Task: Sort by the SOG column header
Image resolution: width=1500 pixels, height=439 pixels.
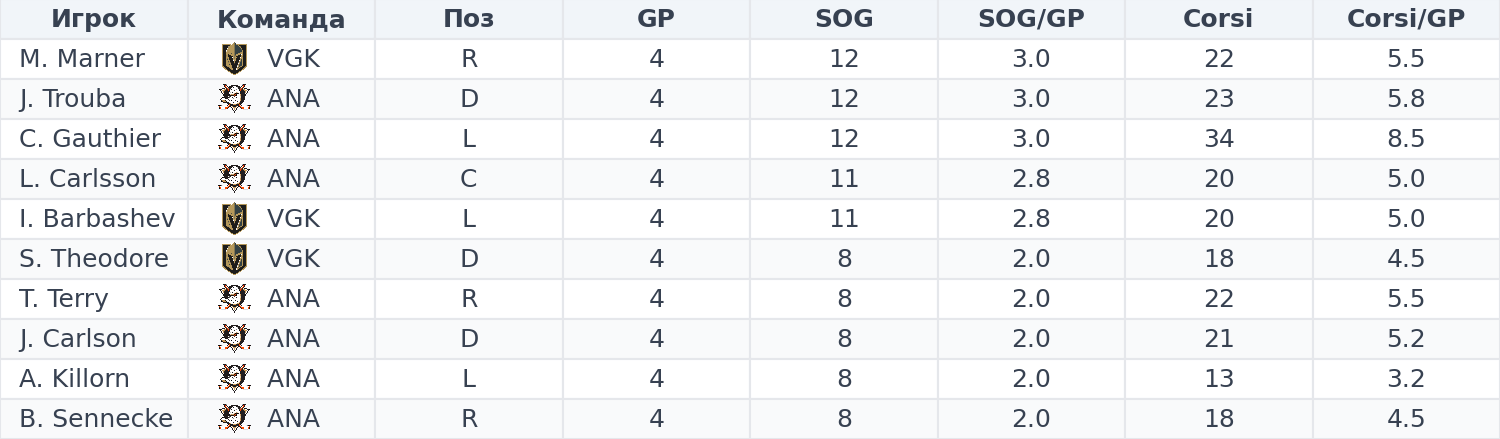Action: [844, 19]
